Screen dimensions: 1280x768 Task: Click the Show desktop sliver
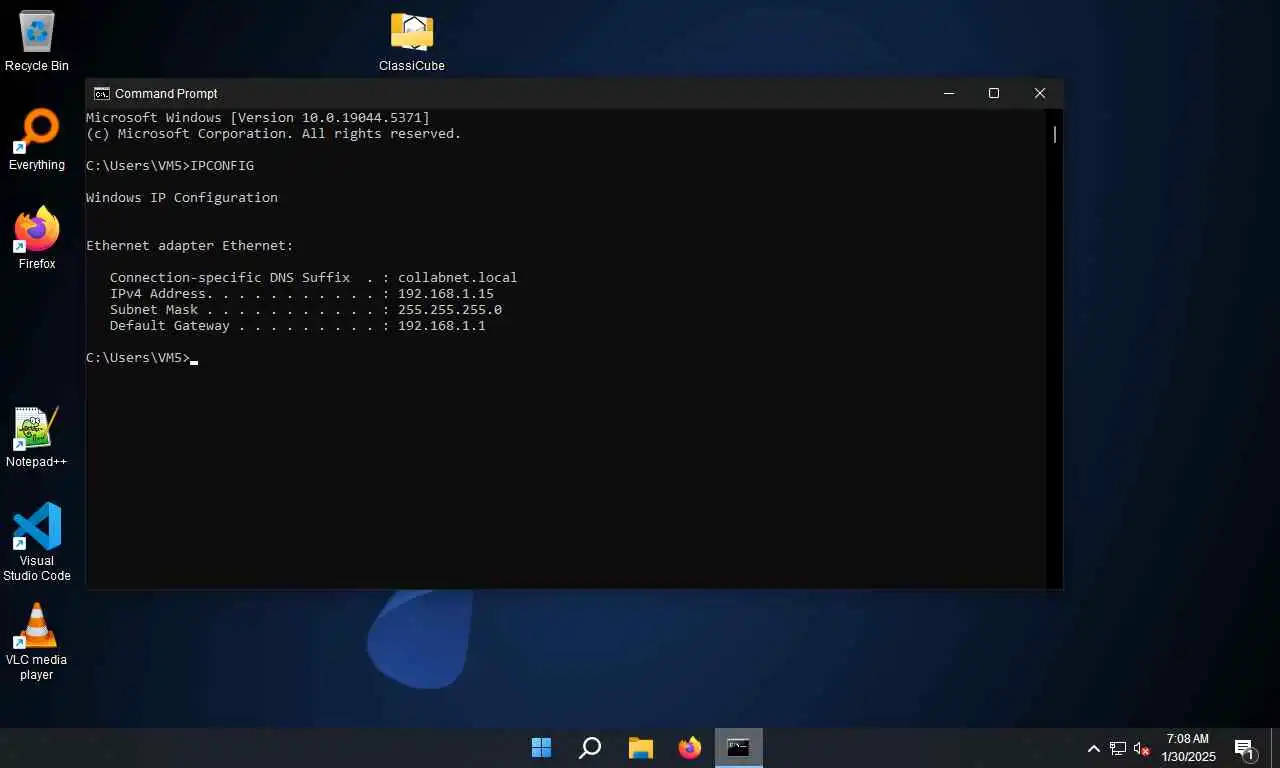[x=1276, y=748]
